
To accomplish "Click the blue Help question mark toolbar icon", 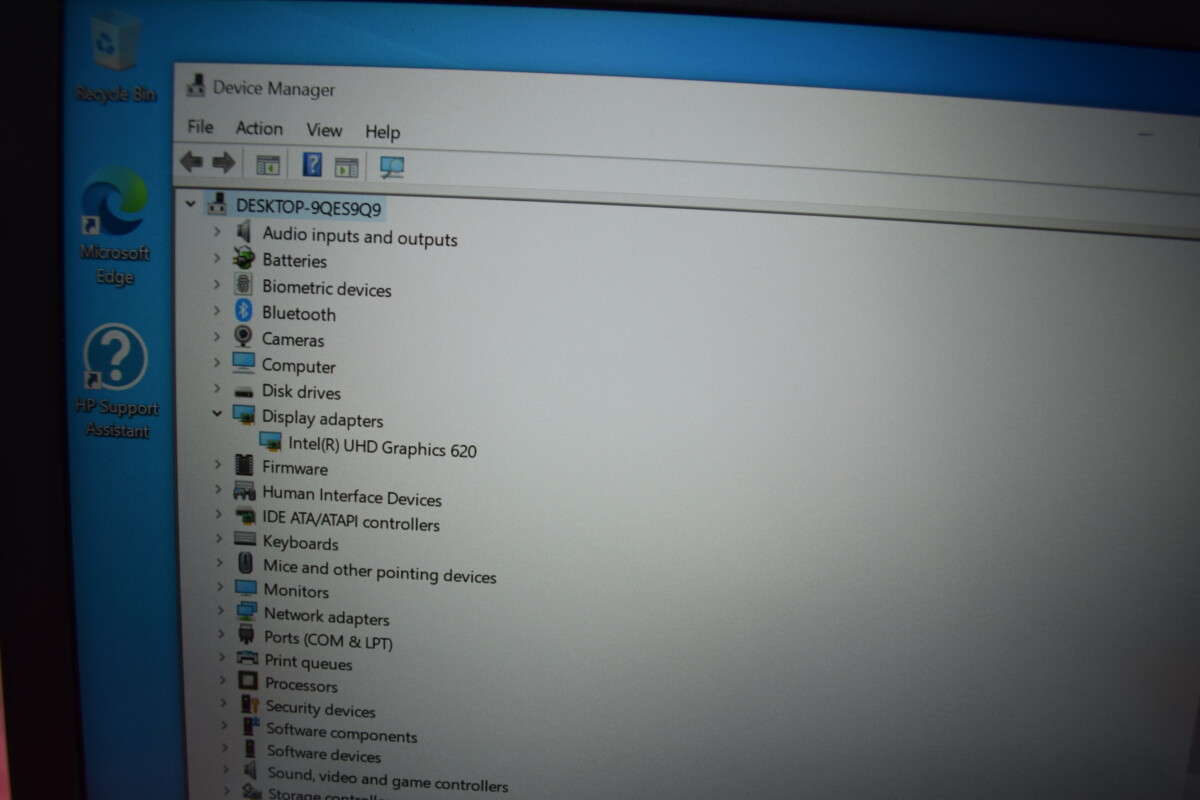I will click(x=312, y=164).
